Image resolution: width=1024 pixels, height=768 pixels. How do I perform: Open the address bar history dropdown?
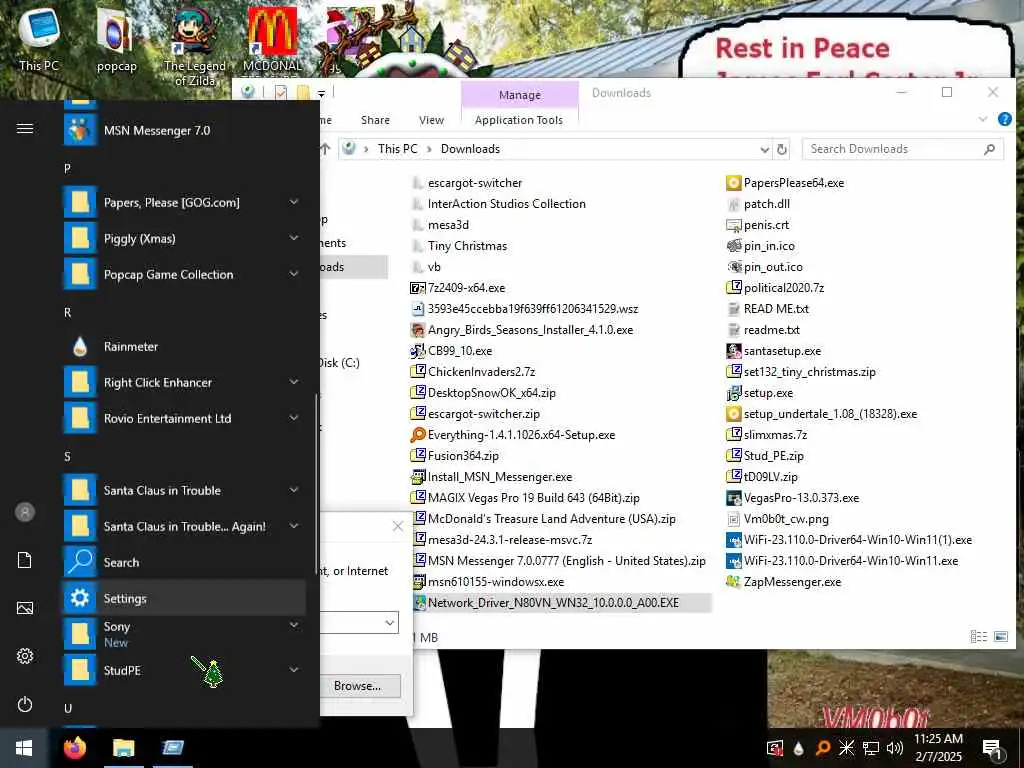764,150
